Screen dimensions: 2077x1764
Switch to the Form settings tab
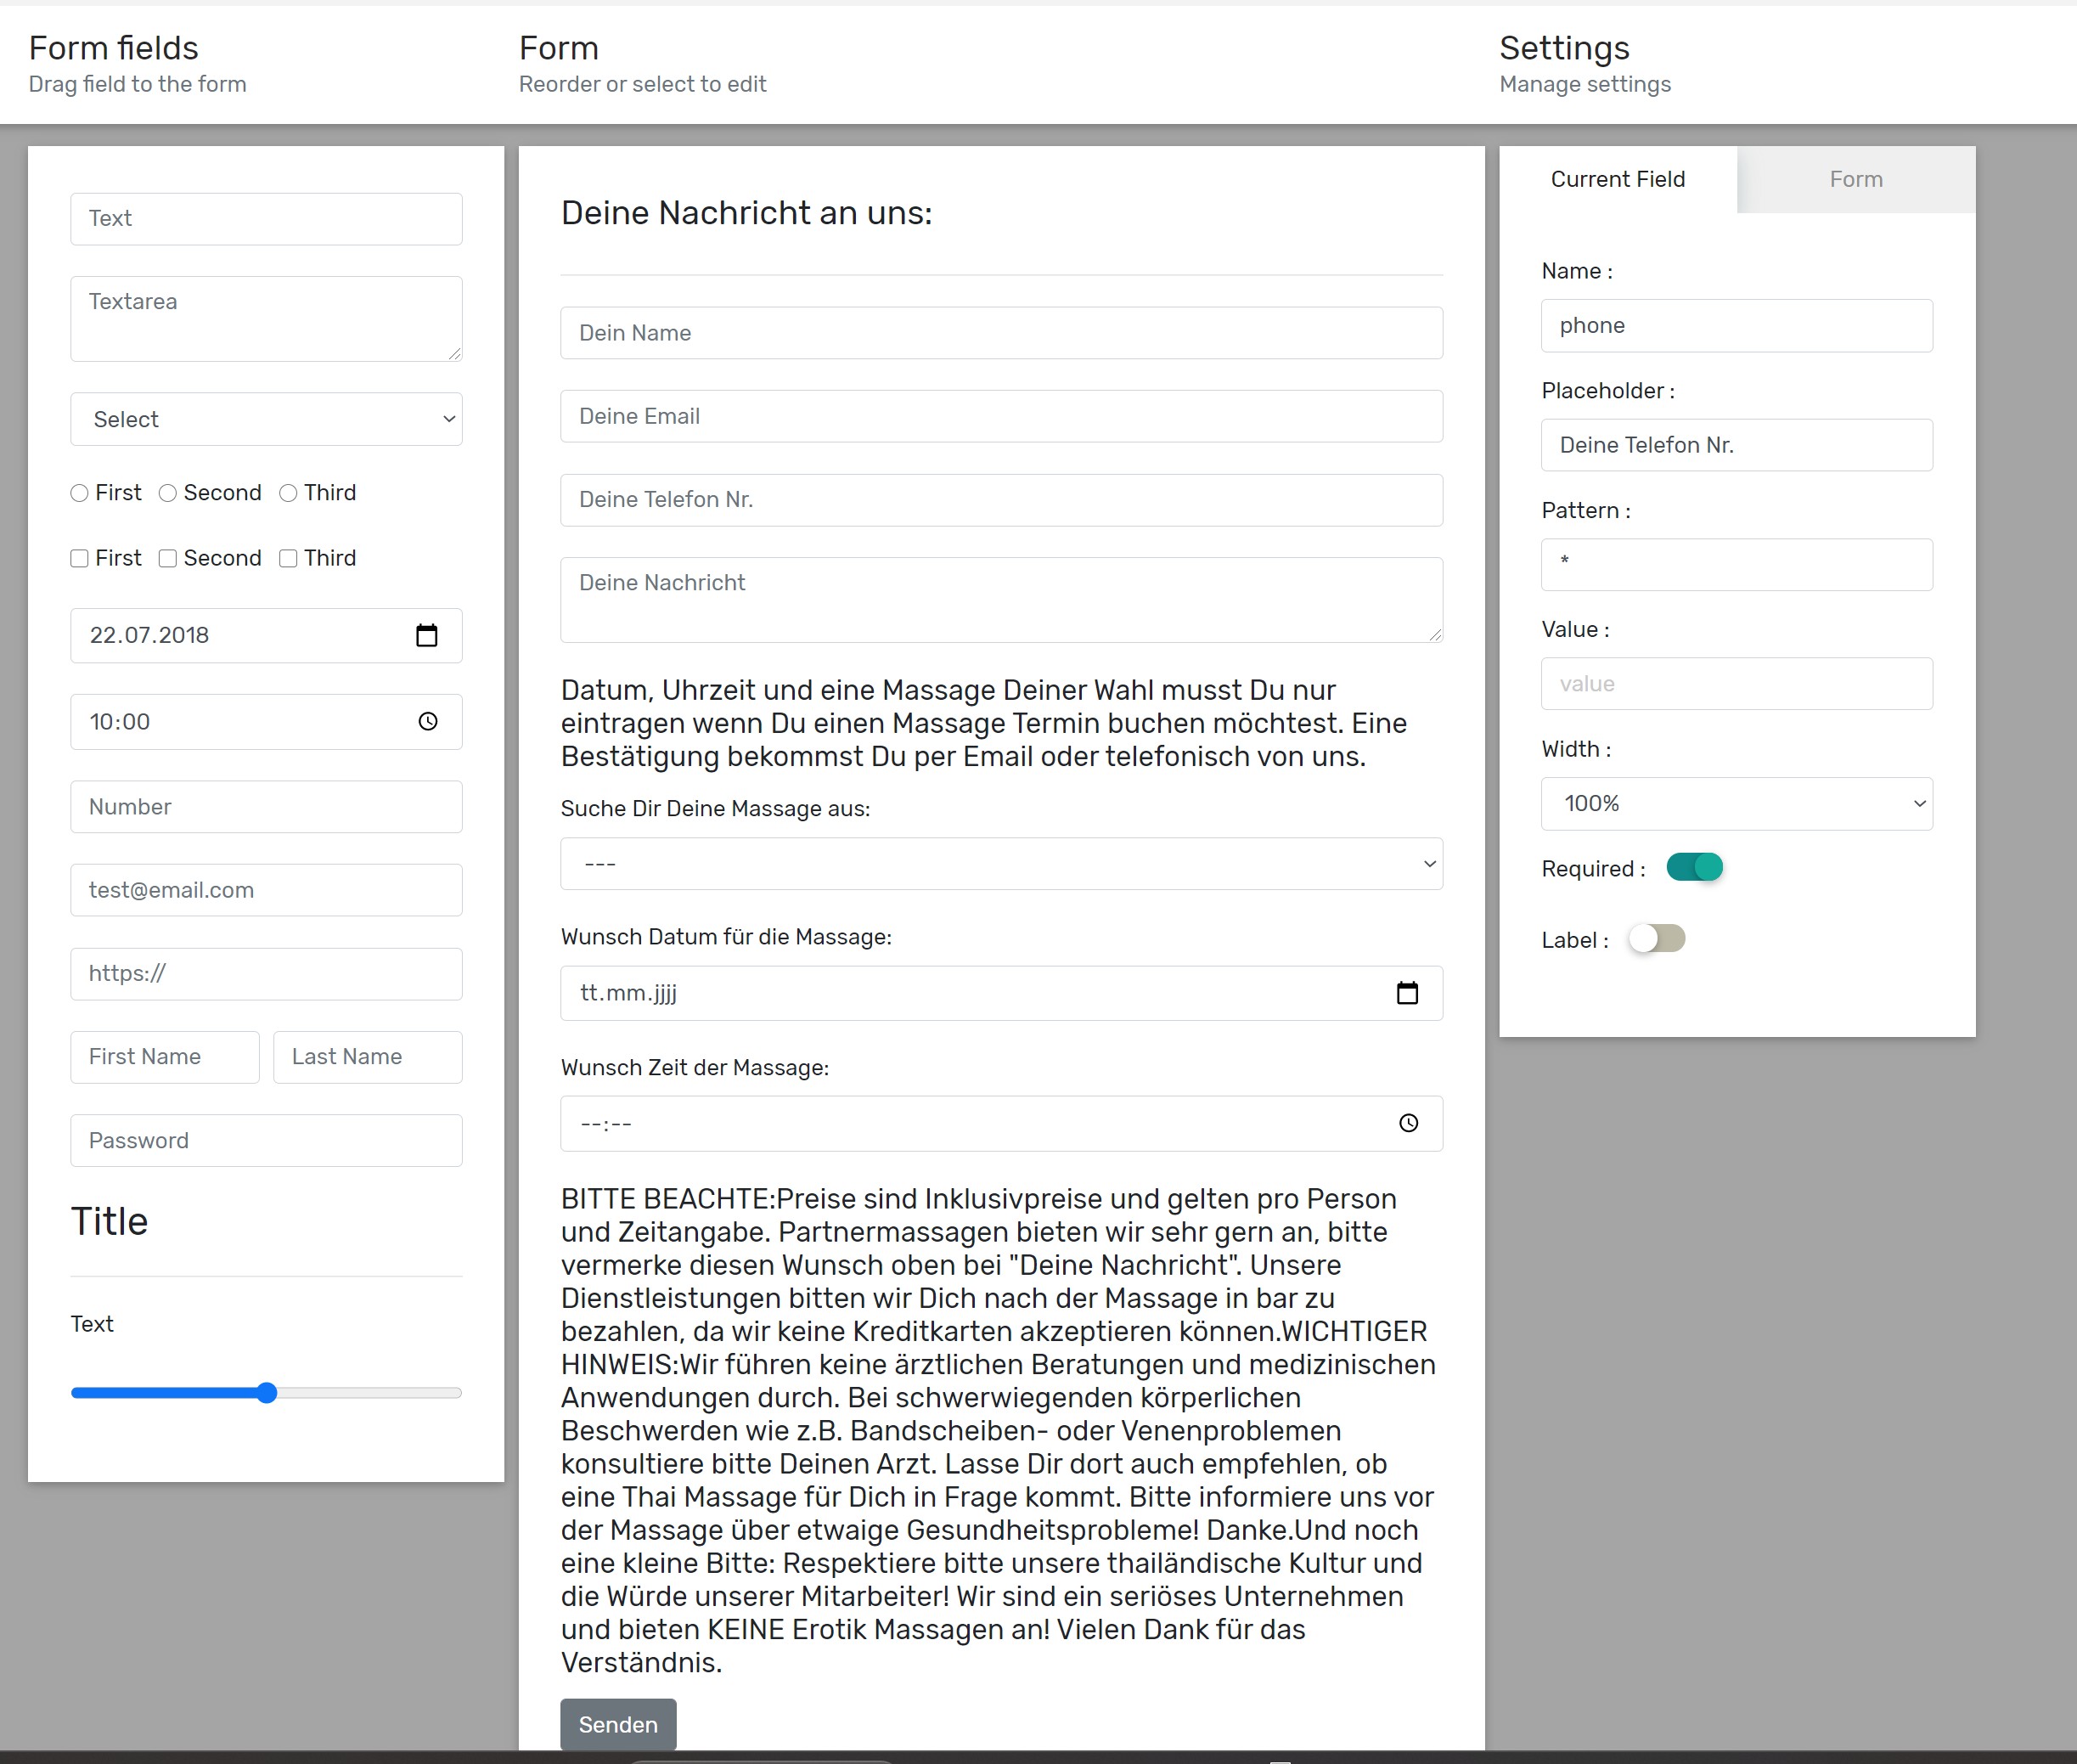(1855, 180)
